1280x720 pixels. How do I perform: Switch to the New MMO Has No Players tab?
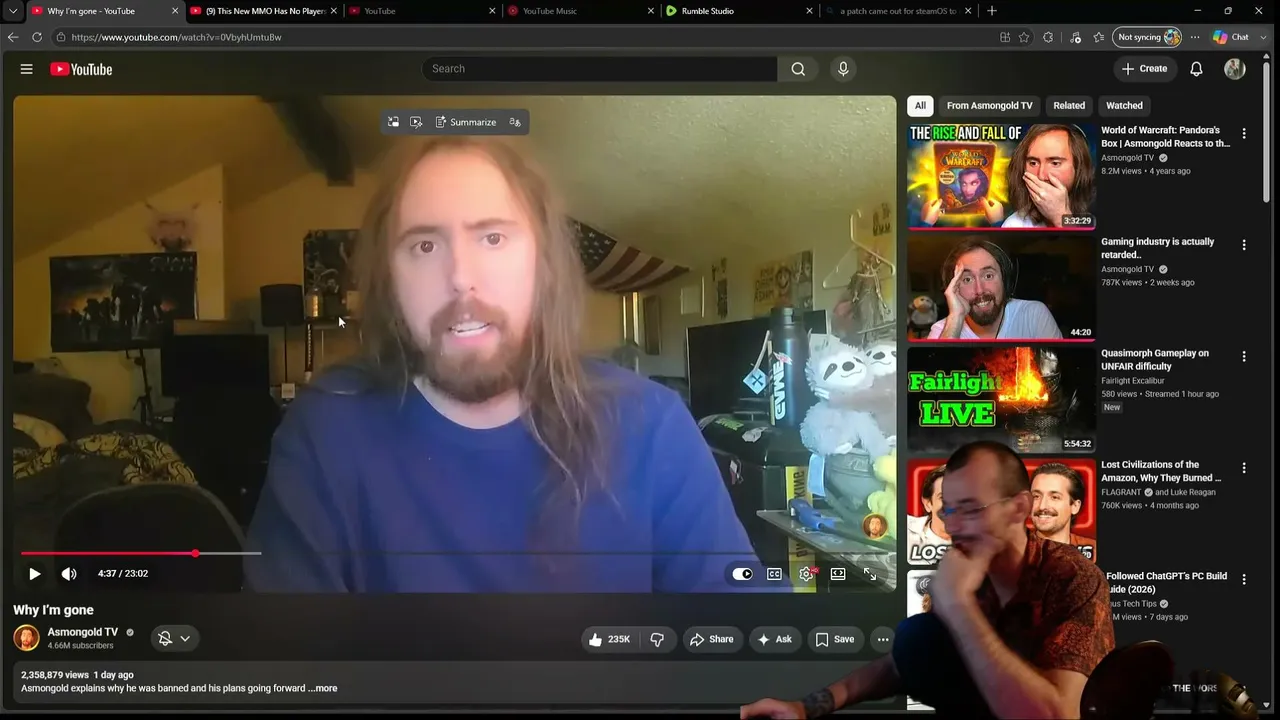(x=265, y=11)
